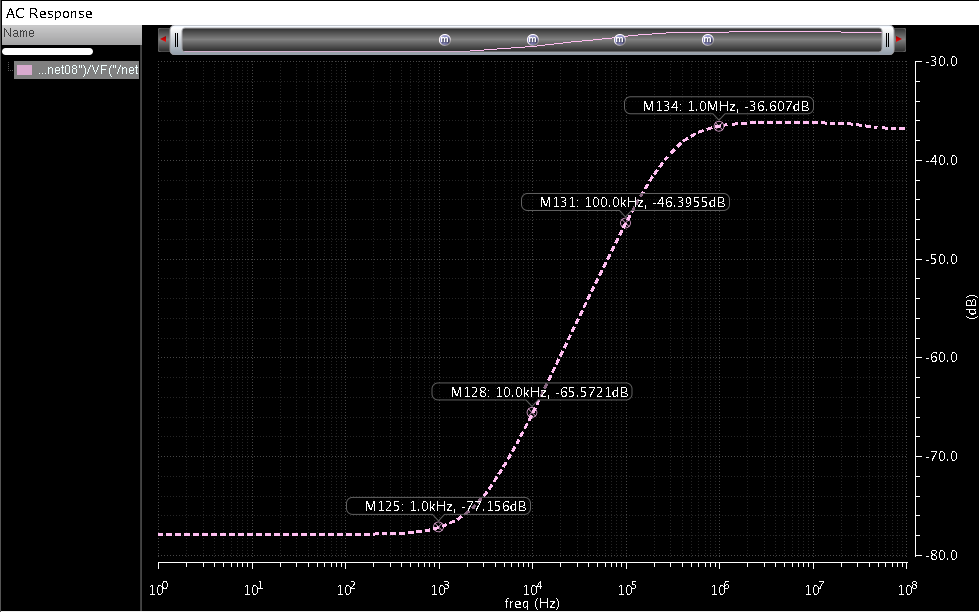The image size is (979, 612).
Task: Grab the right handle of the overview slider
Action: coord(887,40)
